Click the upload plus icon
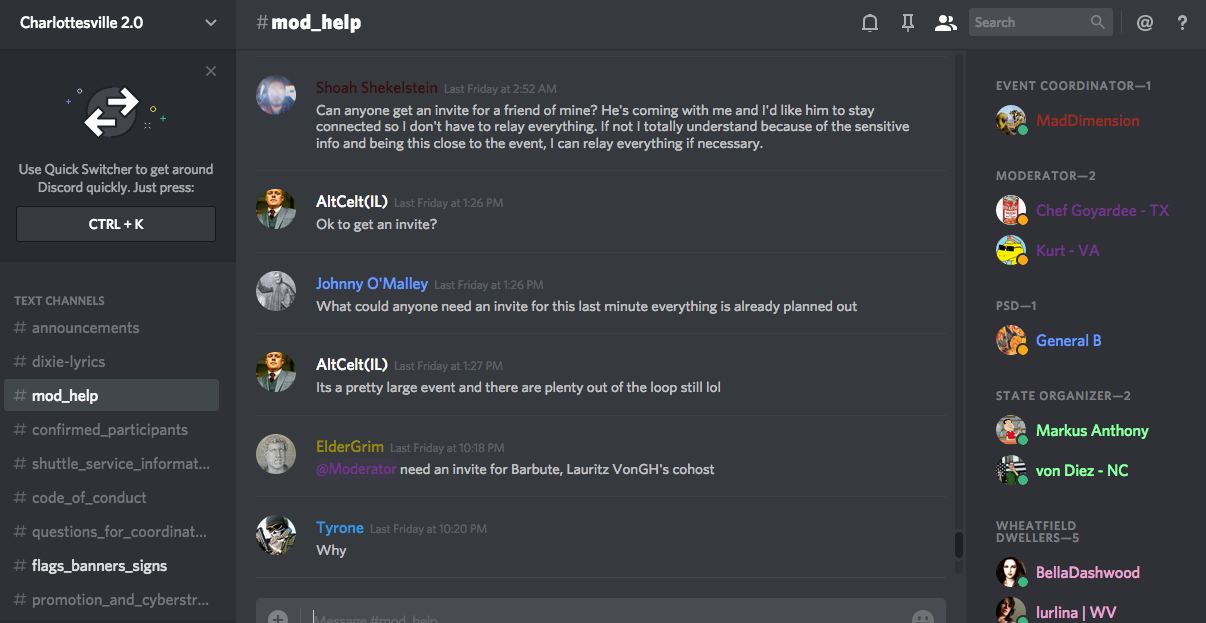 click(278, 617)
